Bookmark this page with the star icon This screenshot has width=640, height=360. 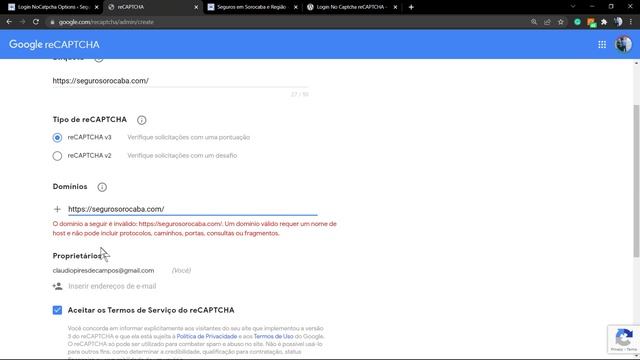tap(561, 22)
